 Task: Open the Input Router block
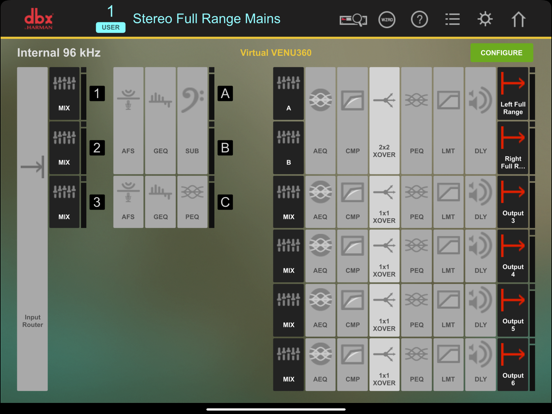tap(32, 229)
